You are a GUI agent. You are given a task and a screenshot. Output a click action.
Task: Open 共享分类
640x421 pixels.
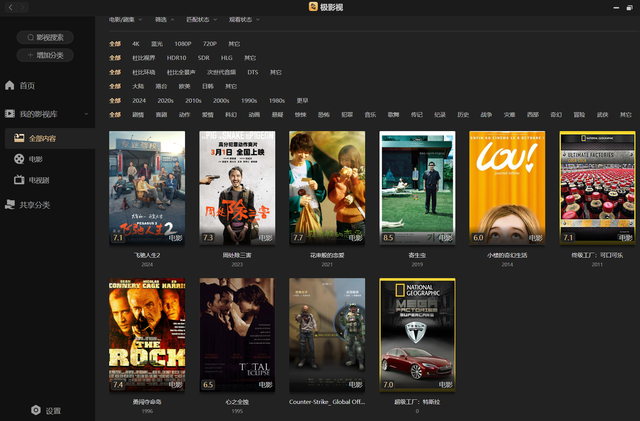coord(35,205)
